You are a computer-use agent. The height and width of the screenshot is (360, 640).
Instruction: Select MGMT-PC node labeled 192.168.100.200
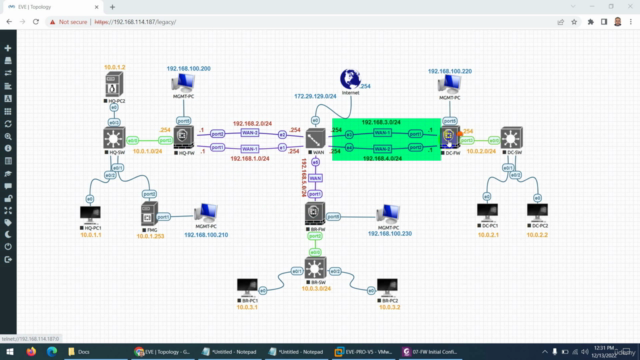coord(183,83)
